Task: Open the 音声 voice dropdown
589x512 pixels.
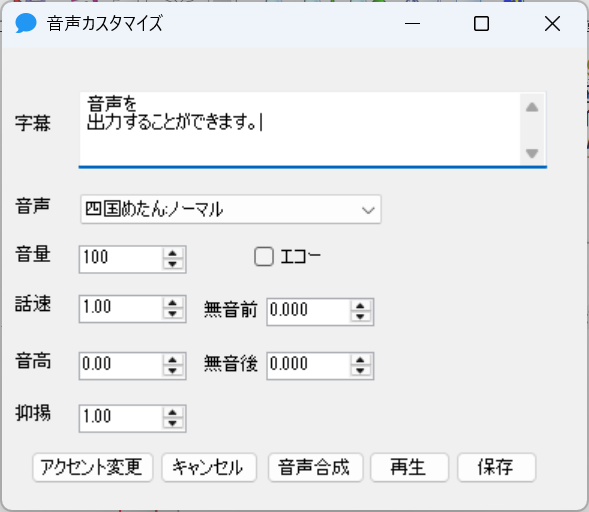Action: tap(231, 209)
